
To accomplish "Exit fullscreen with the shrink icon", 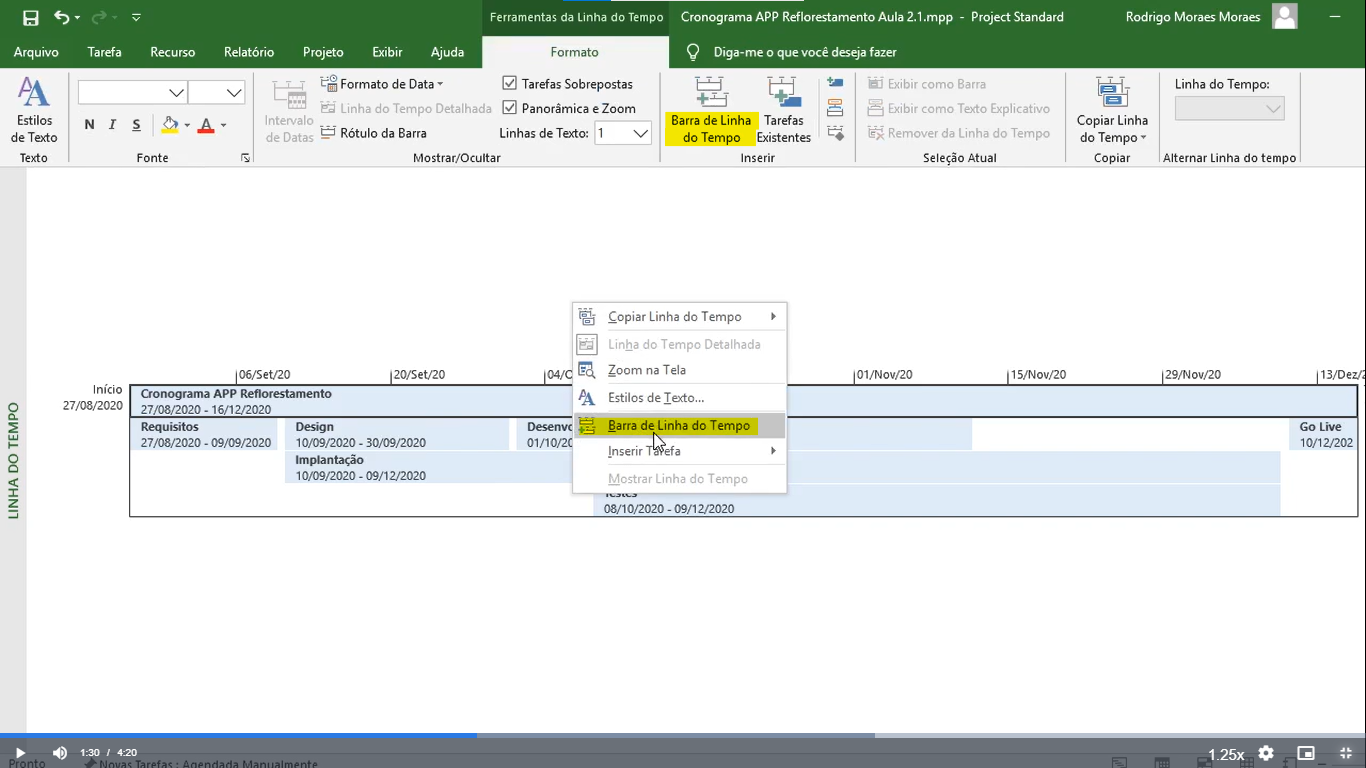I will (x=1346, y=753).
